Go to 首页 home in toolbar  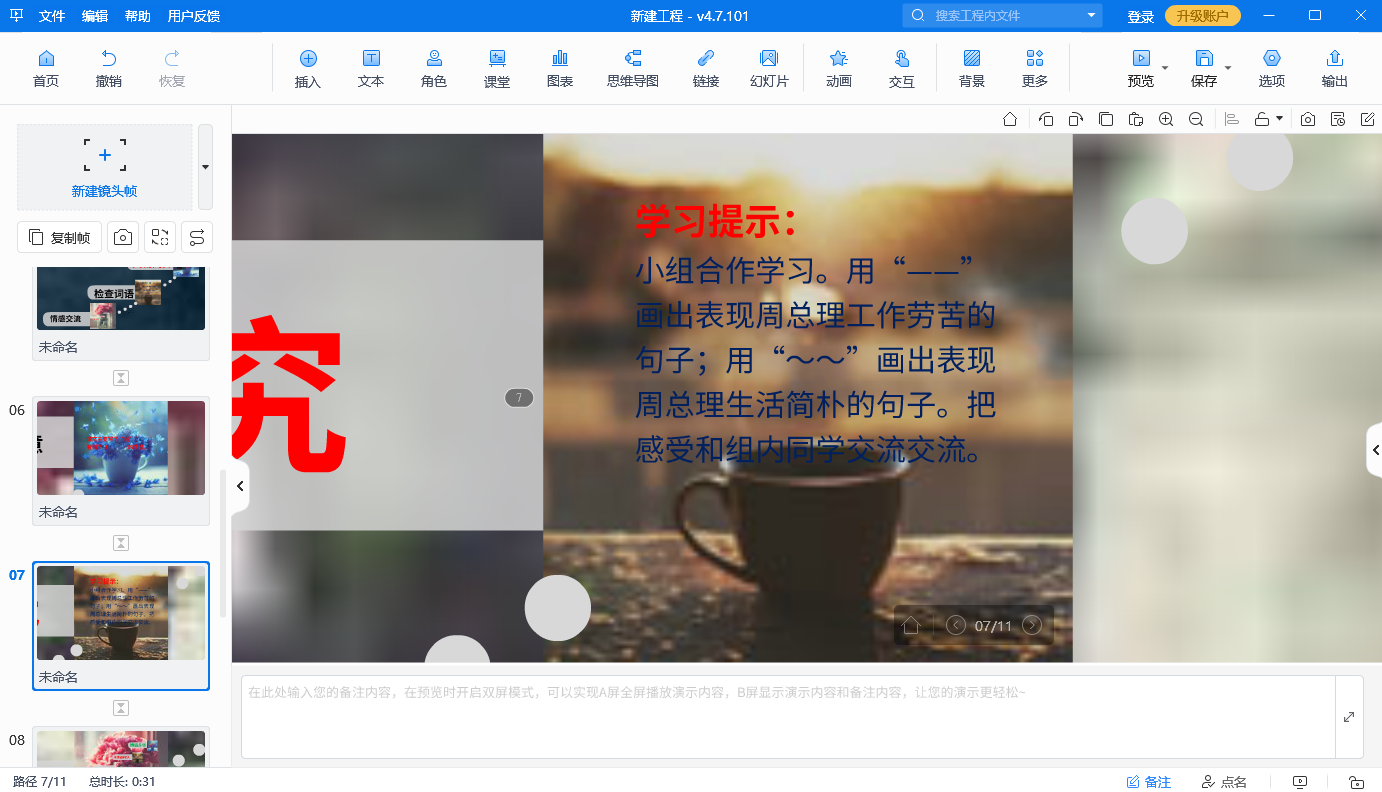[x=46, y=68]
